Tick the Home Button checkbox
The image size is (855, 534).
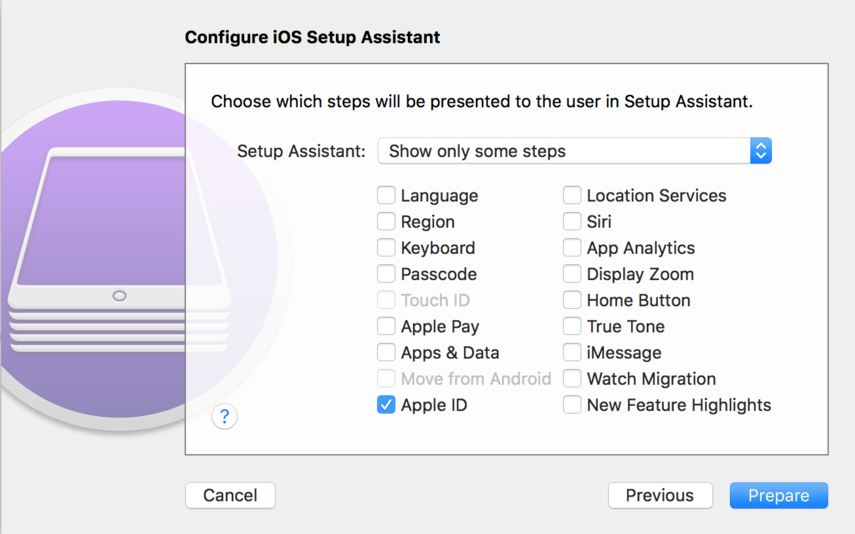[572, 300]
